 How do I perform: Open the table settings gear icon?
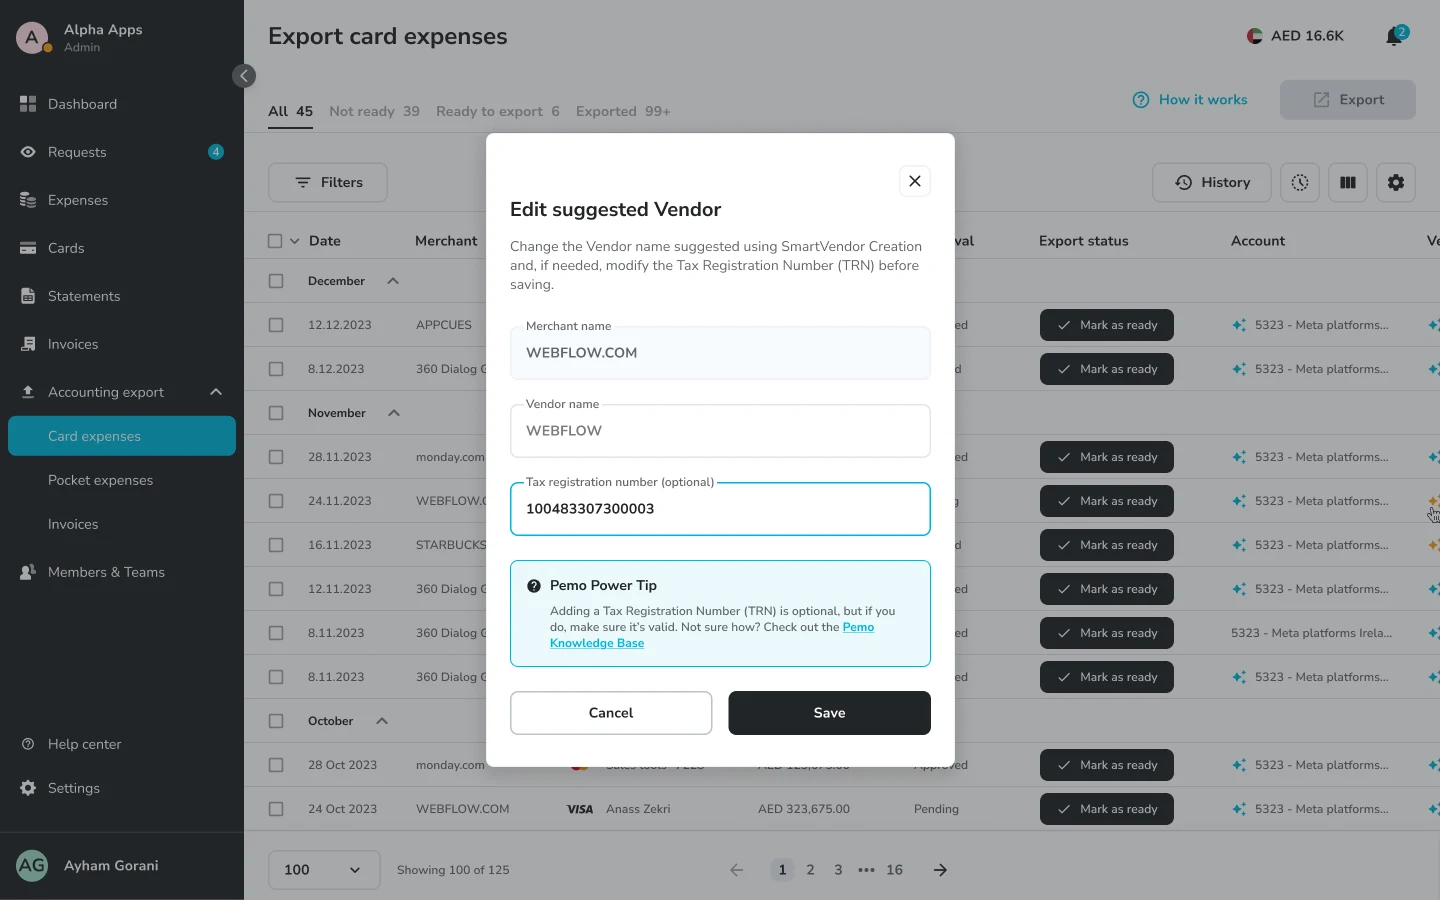click(x=1396, y=183)
